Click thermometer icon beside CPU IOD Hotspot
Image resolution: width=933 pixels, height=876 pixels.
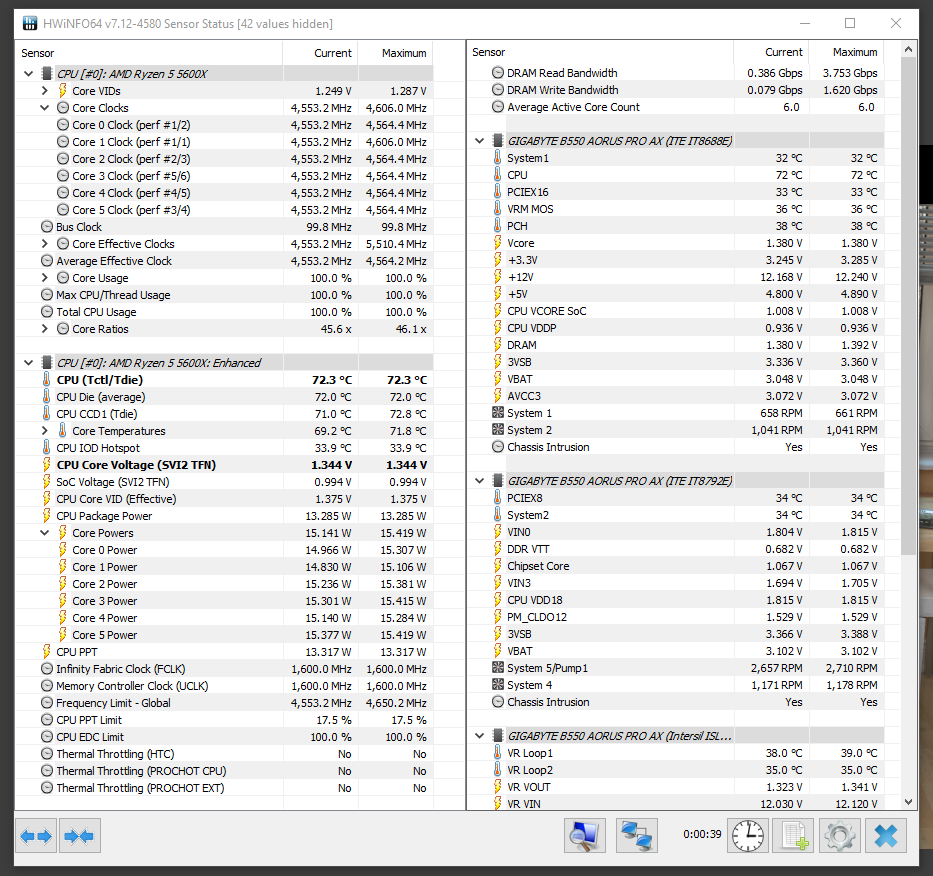click(x=46, y=448)
